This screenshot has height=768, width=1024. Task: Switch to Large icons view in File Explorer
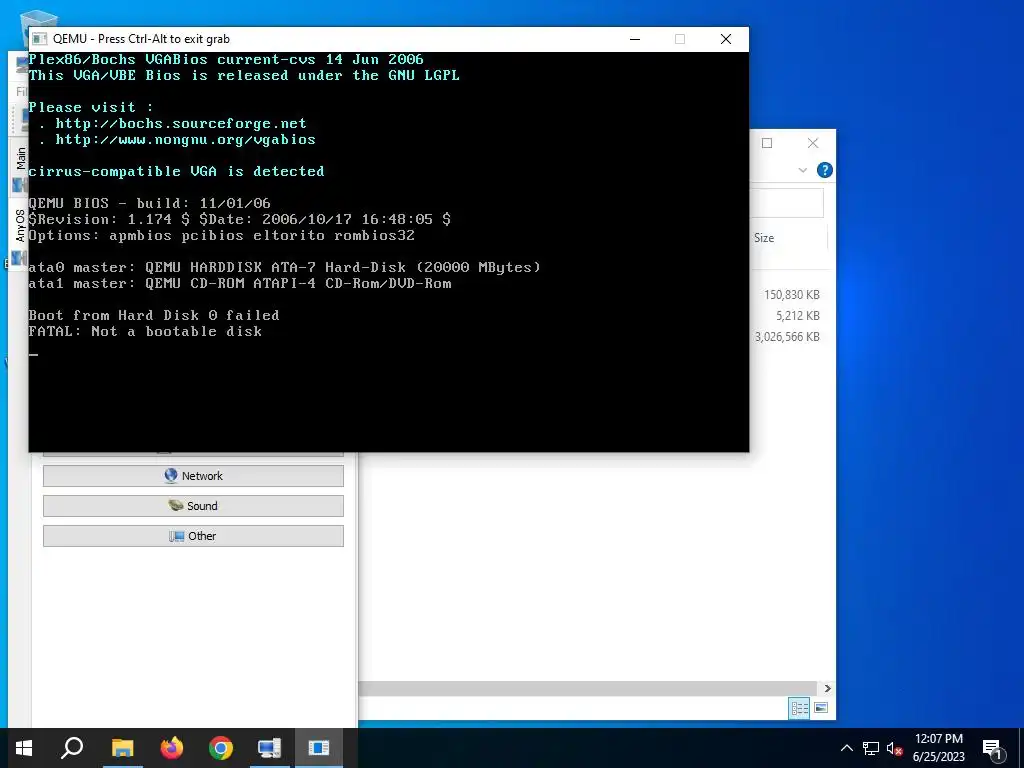[822, 709]
